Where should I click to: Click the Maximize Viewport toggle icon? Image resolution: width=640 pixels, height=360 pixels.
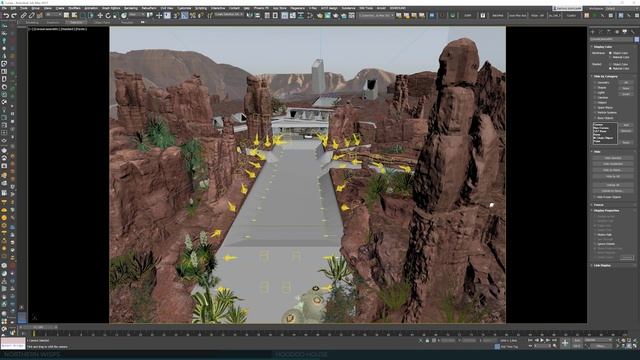(635, 346)
